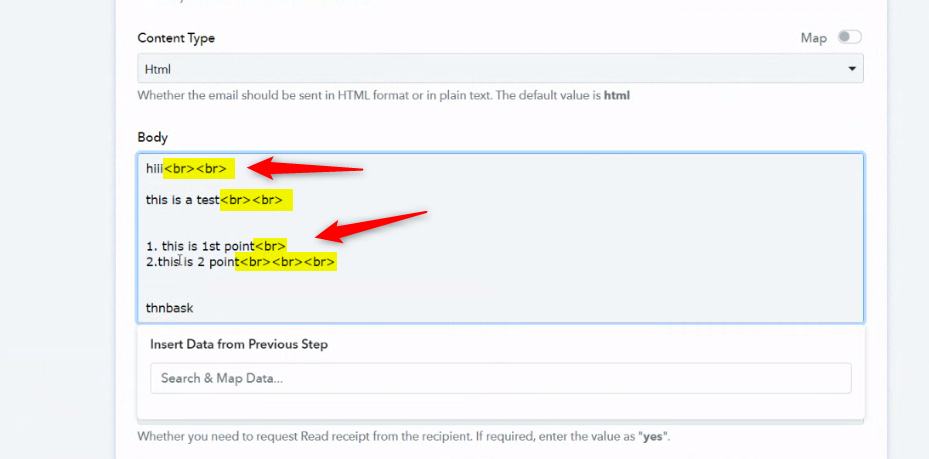Click the lower red arrow pointing at 1st point
Screen dimensions: 929x459
[x=371, y=226]
